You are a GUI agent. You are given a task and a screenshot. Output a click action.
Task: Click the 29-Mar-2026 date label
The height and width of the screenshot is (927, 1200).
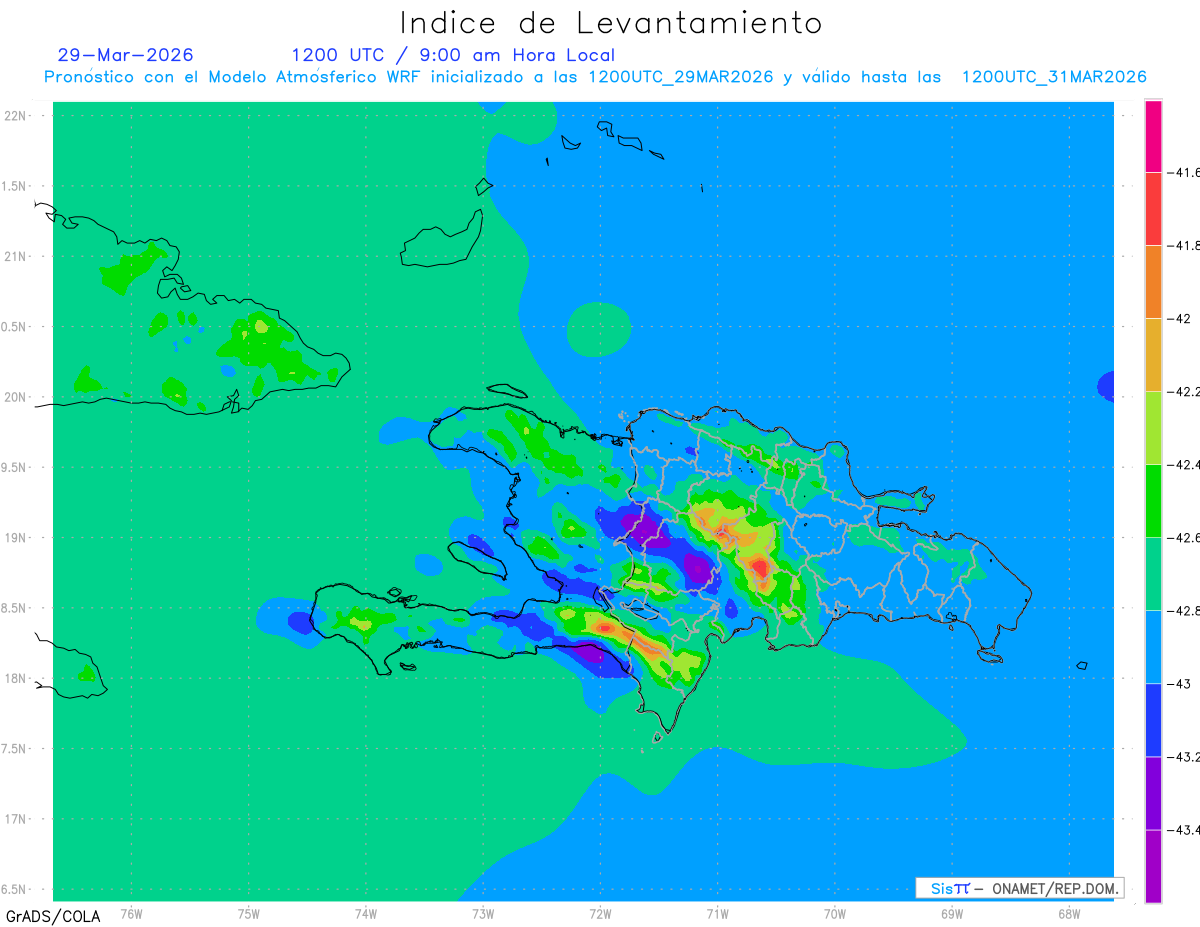(126, 55)
